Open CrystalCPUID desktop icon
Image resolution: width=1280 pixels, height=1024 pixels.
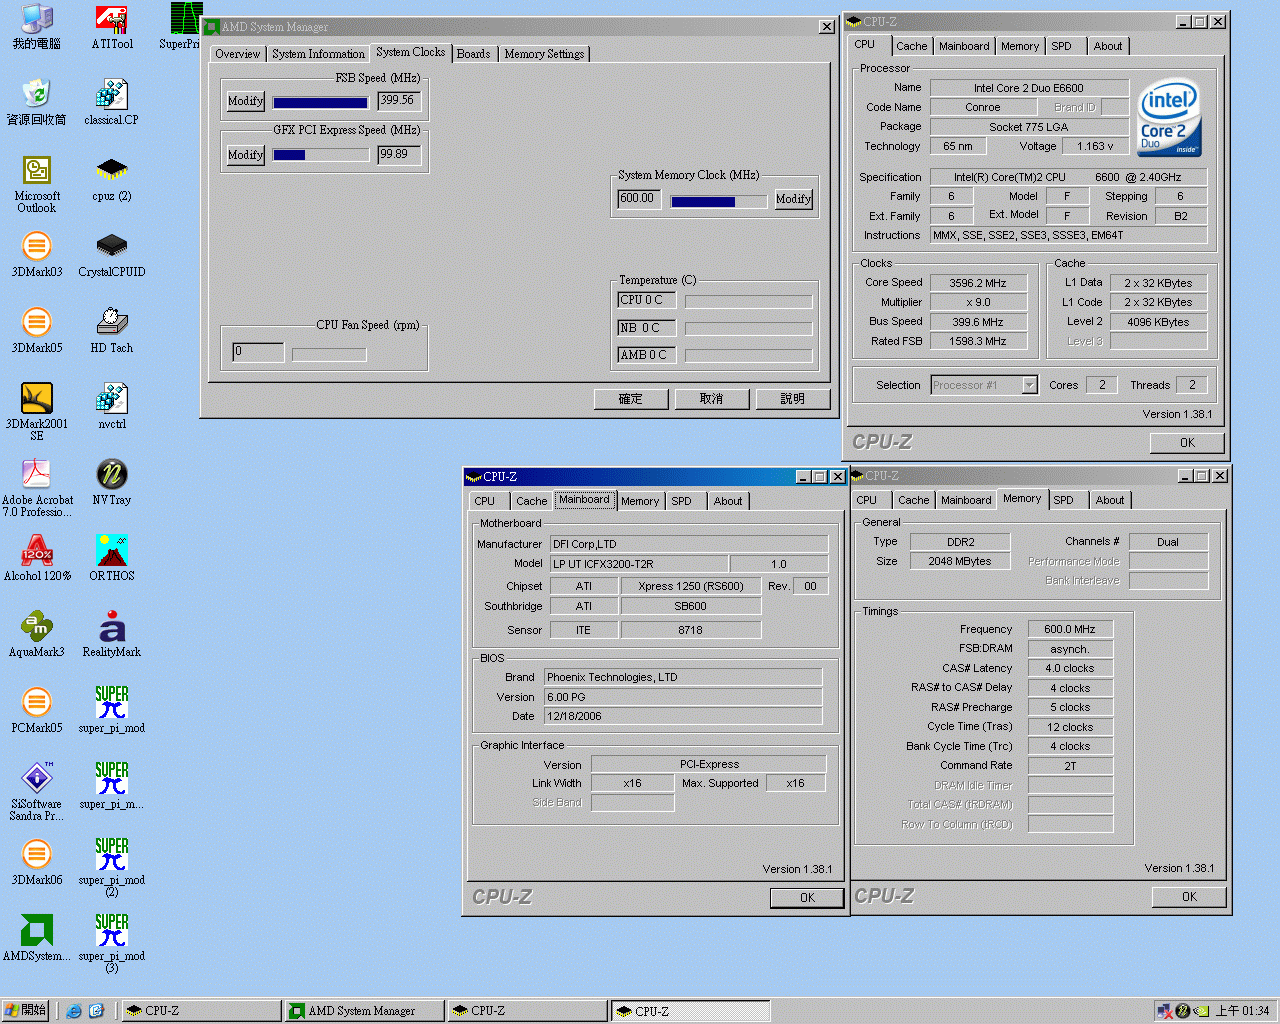click(x=111, y=255)
